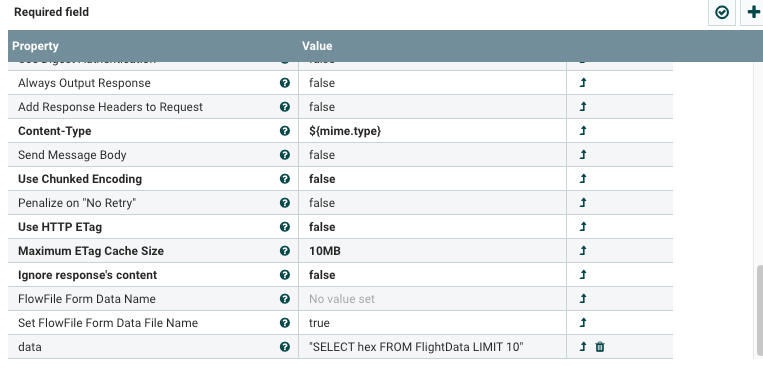Viewport: 763px width, 374px height.
Task: Open help for Penalize on "No Retry"
Action: click(285, 203)
